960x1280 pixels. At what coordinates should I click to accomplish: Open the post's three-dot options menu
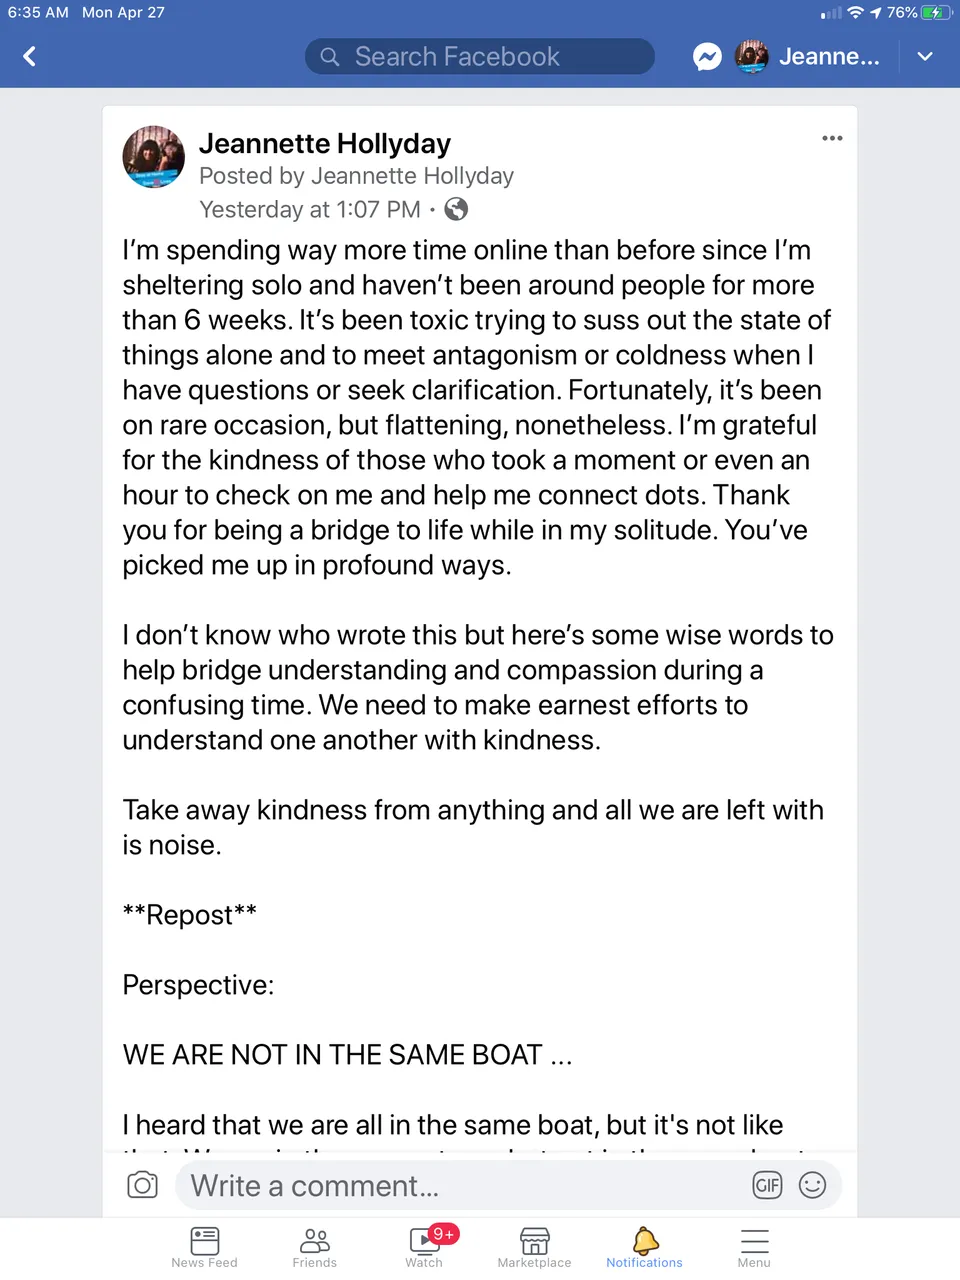(832, 138)
